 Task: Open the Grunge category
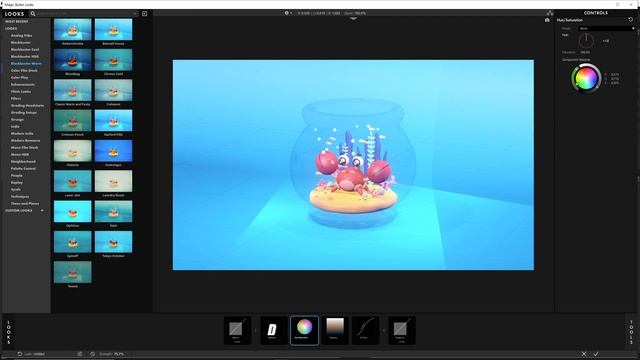[x=17, y=120]
